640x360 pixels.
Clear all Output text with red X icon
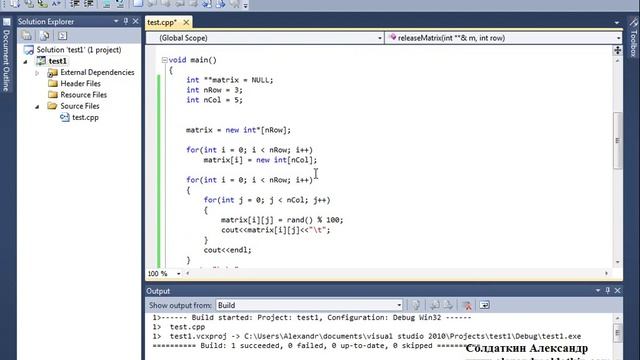click(467, 305)
